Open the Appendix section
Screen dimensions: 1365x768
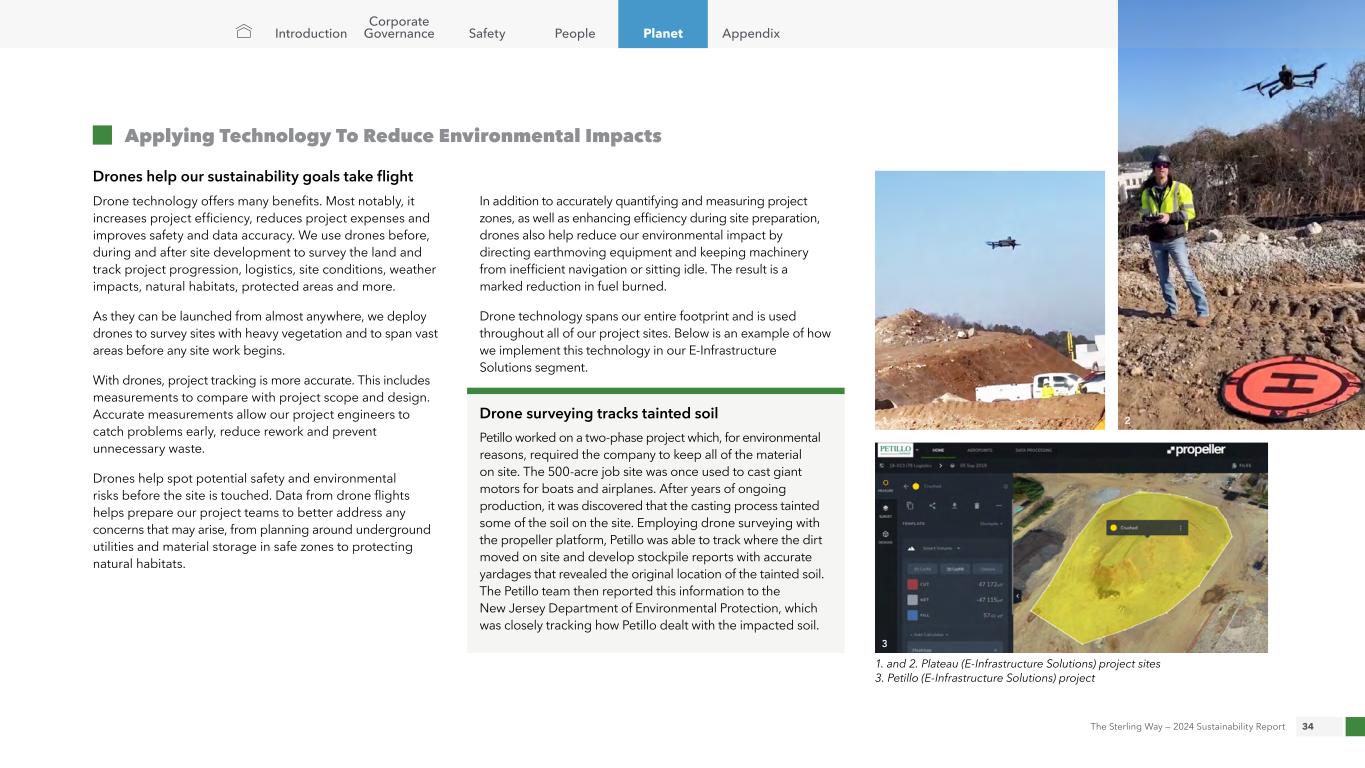751,33
